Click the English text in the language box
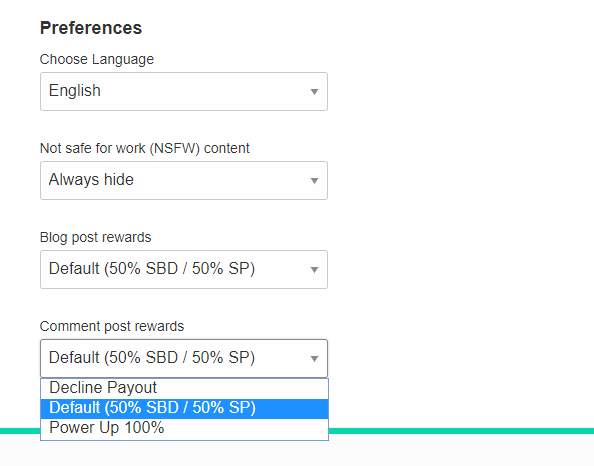The width and height of the screenshot is (594, 466). point(75,91)
